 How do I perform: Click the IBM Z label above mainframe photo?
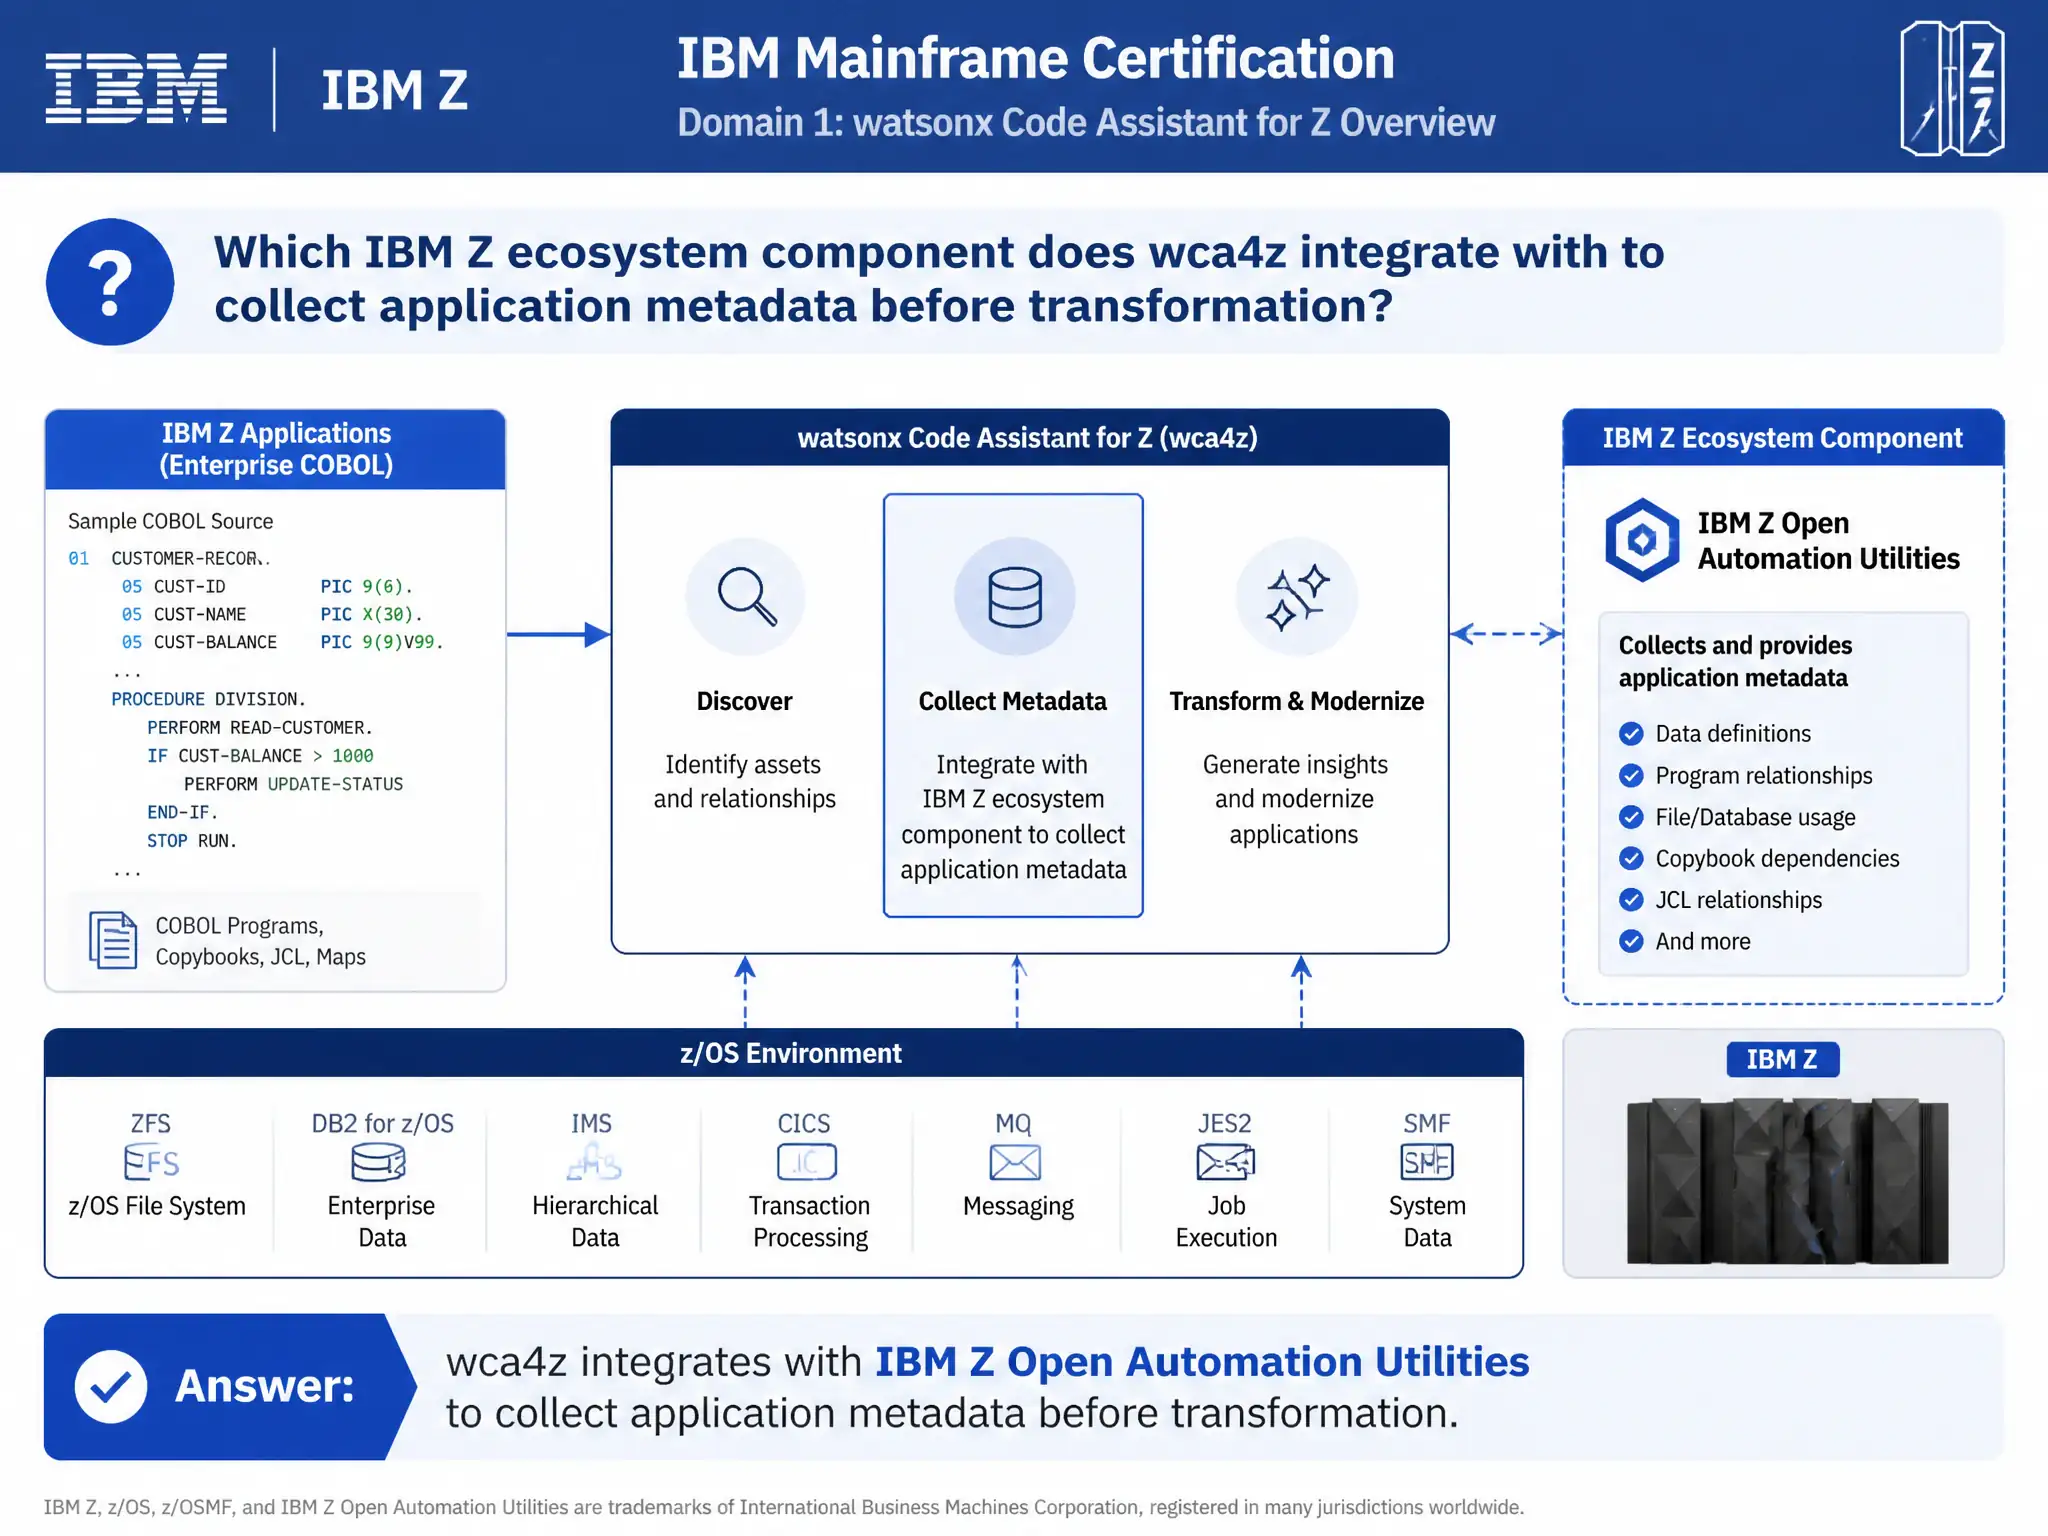coord(1782,1060)
